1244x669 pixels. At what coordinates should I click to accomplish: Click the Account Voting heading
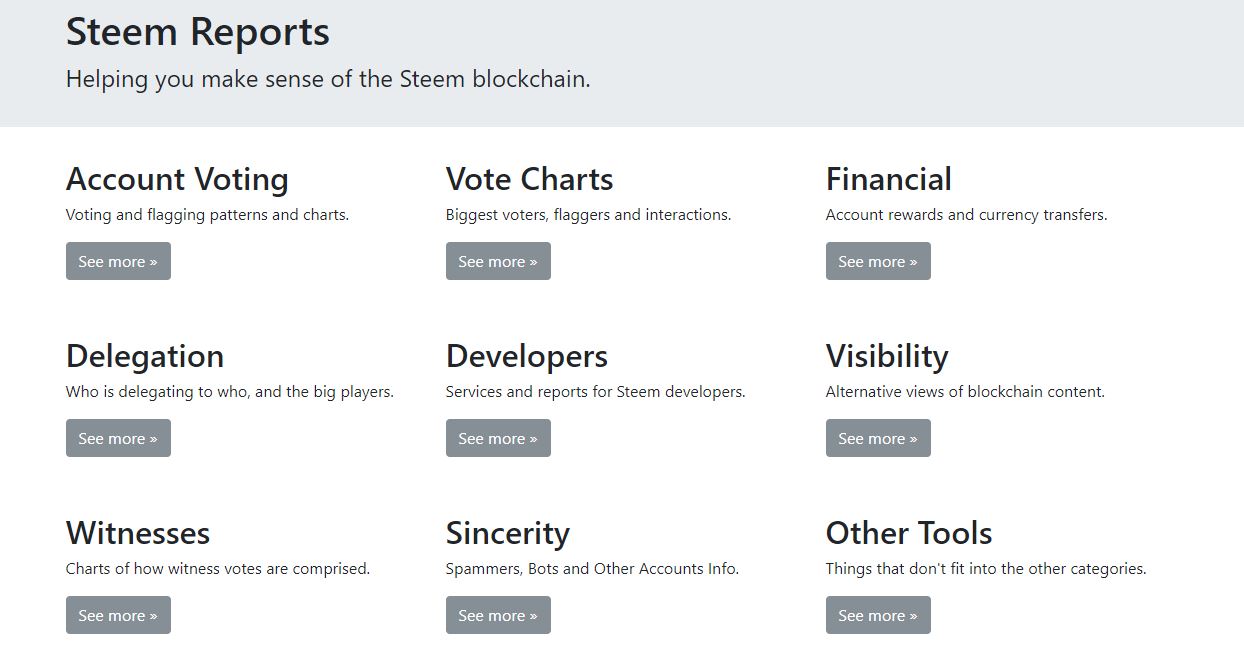click(177, 179)
